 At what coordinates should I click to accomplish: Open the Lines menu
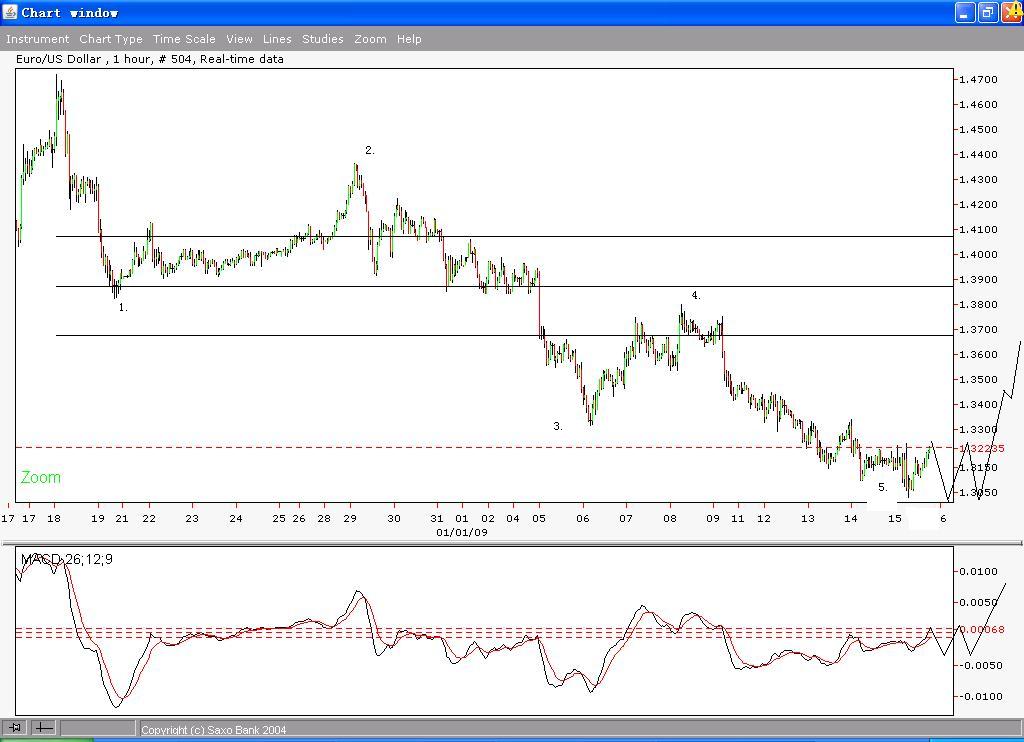(277, 39)
